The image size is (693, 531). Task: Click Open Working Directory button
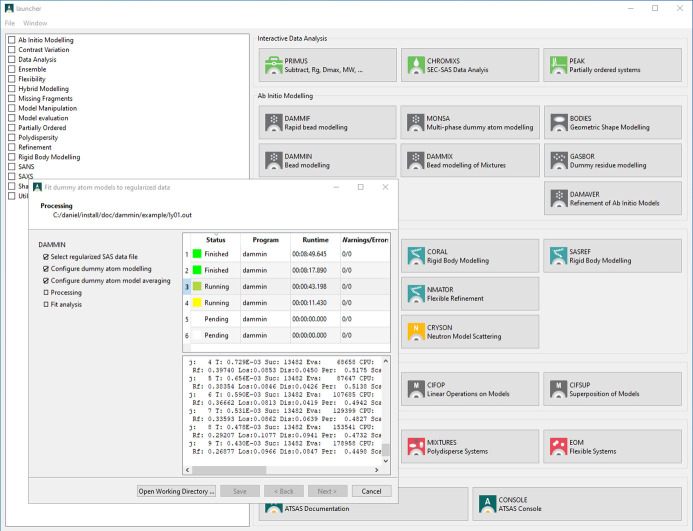pyautogui.click(x=177, y=491)
